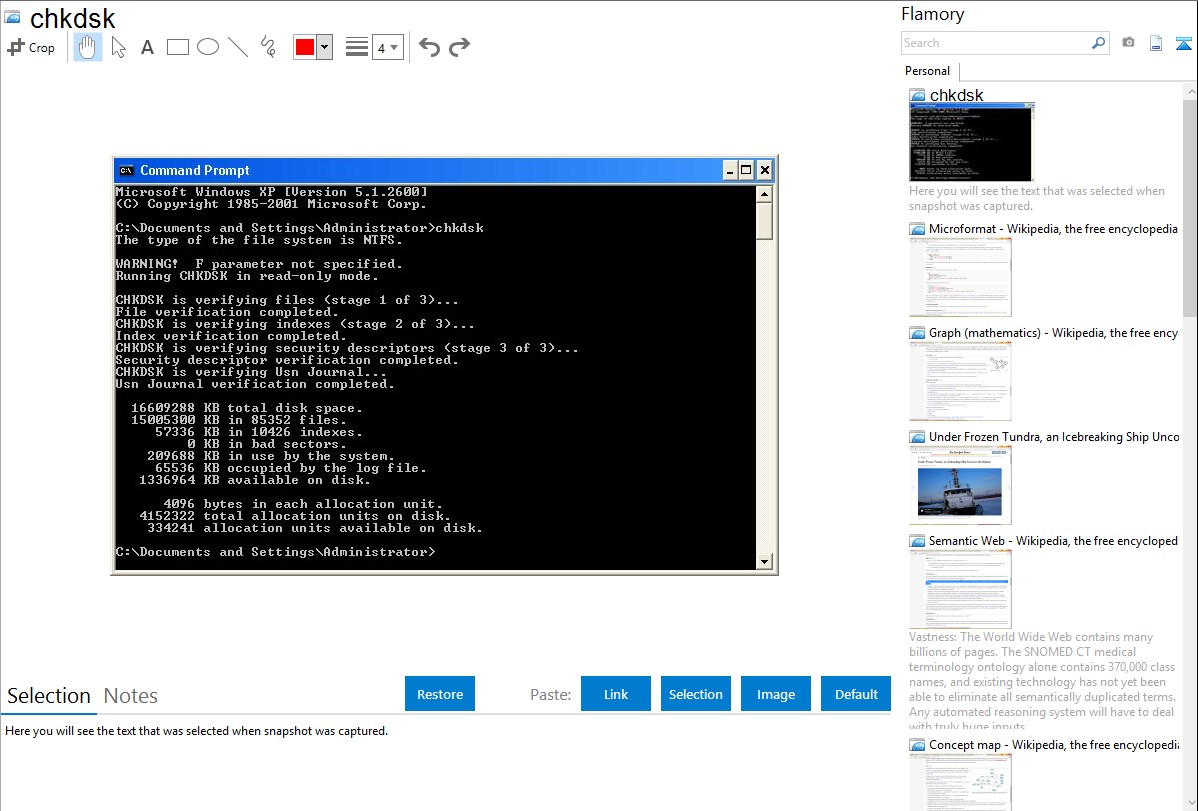
Task: Activate the hand pan tool
Action: tap(87, 47)
